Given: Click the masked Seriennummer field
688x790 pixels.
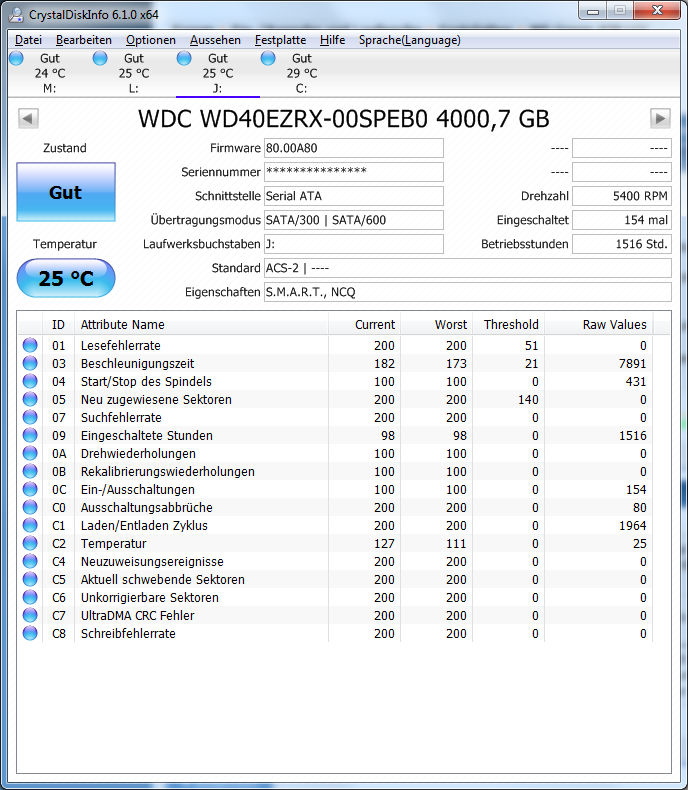Looking at the screenshot, I should [354, 172].
